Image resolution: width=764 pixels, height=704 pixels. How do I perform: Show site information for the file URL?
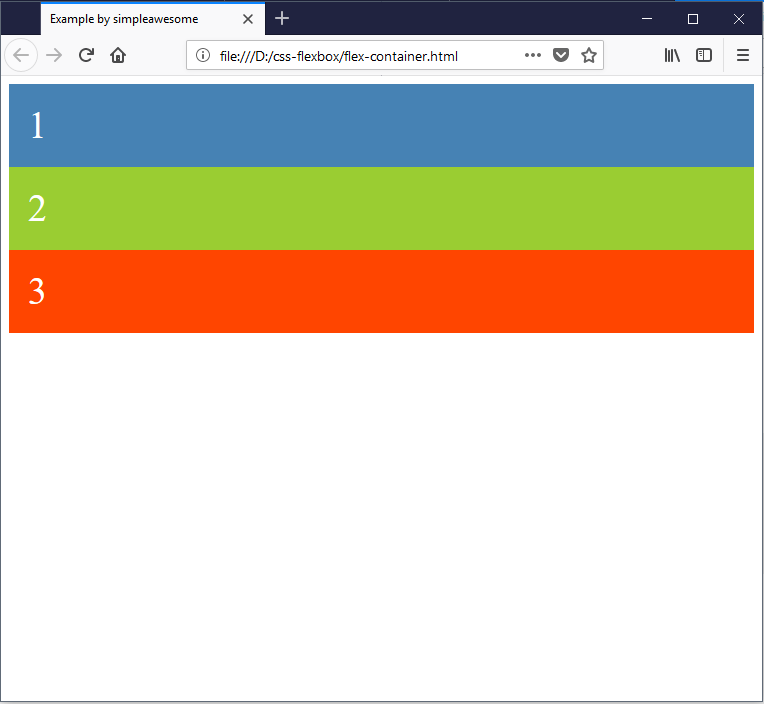(203, 55)
